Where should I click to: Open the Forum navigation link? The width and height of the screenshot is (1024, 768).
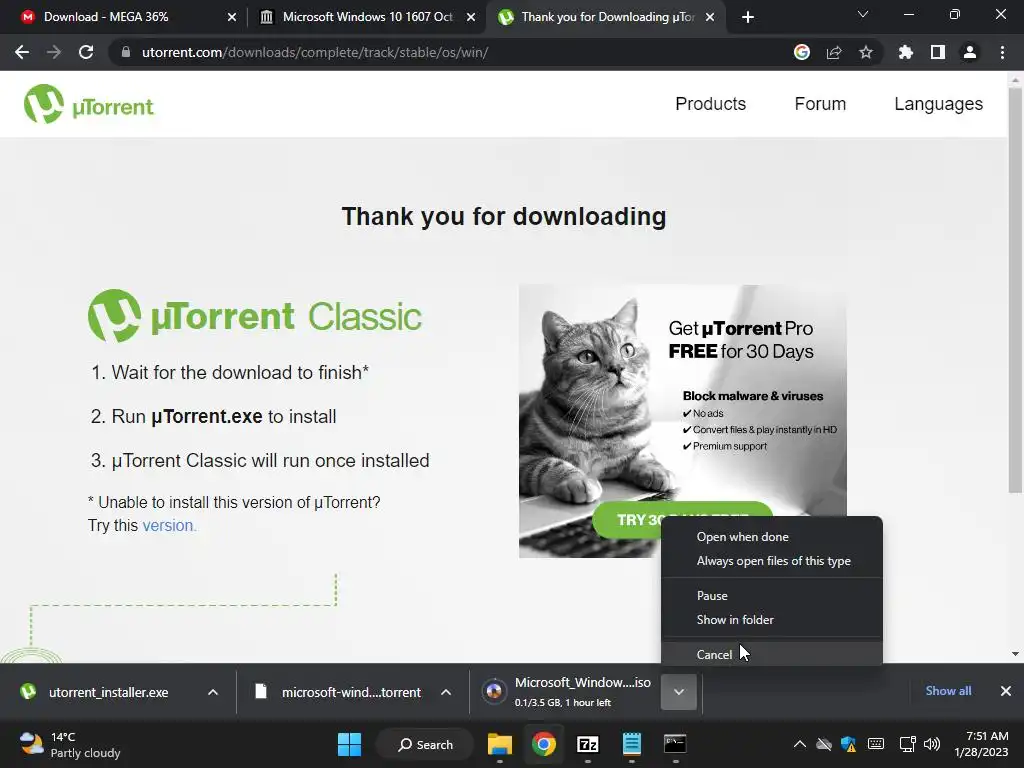820,104
